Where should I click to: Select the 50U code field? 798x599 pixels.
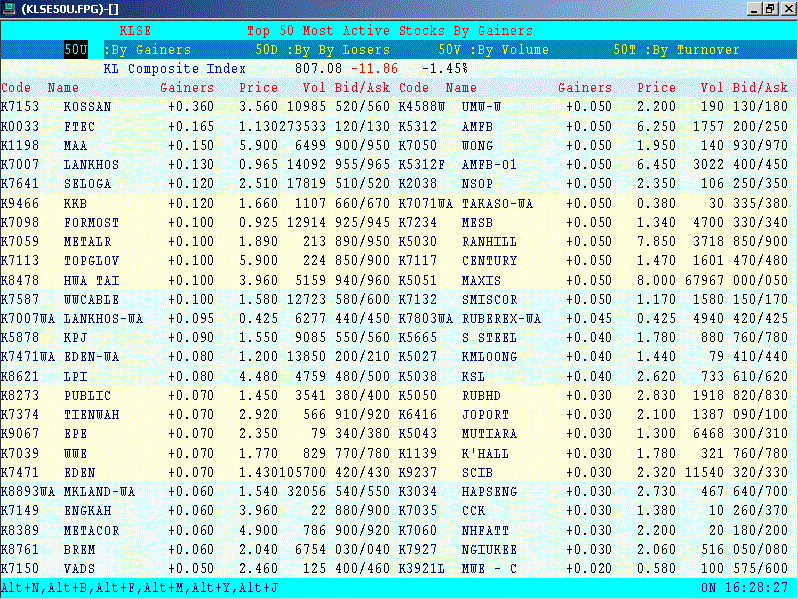(x=76, y=50)
